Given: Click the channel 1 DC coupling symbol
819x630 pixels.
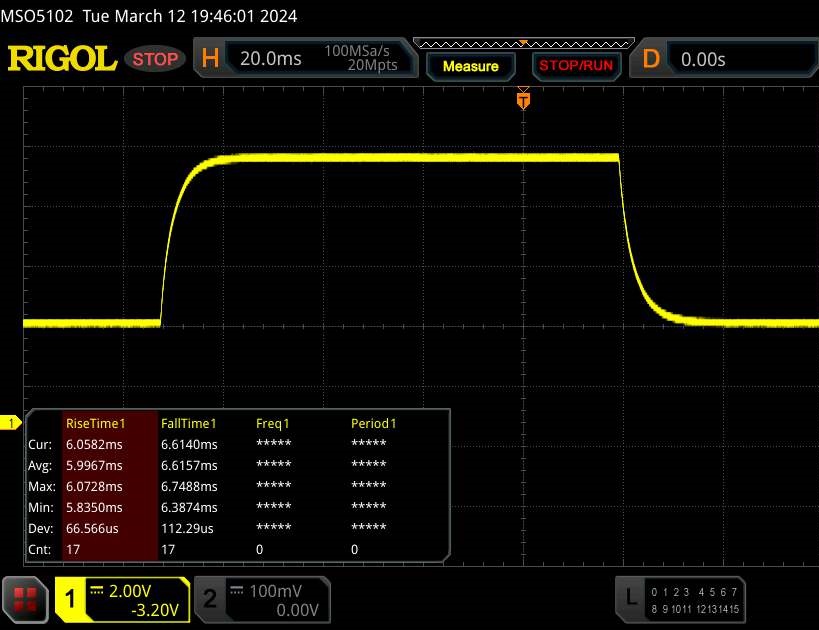Looking at the screenshot, I should coord(98,589).
